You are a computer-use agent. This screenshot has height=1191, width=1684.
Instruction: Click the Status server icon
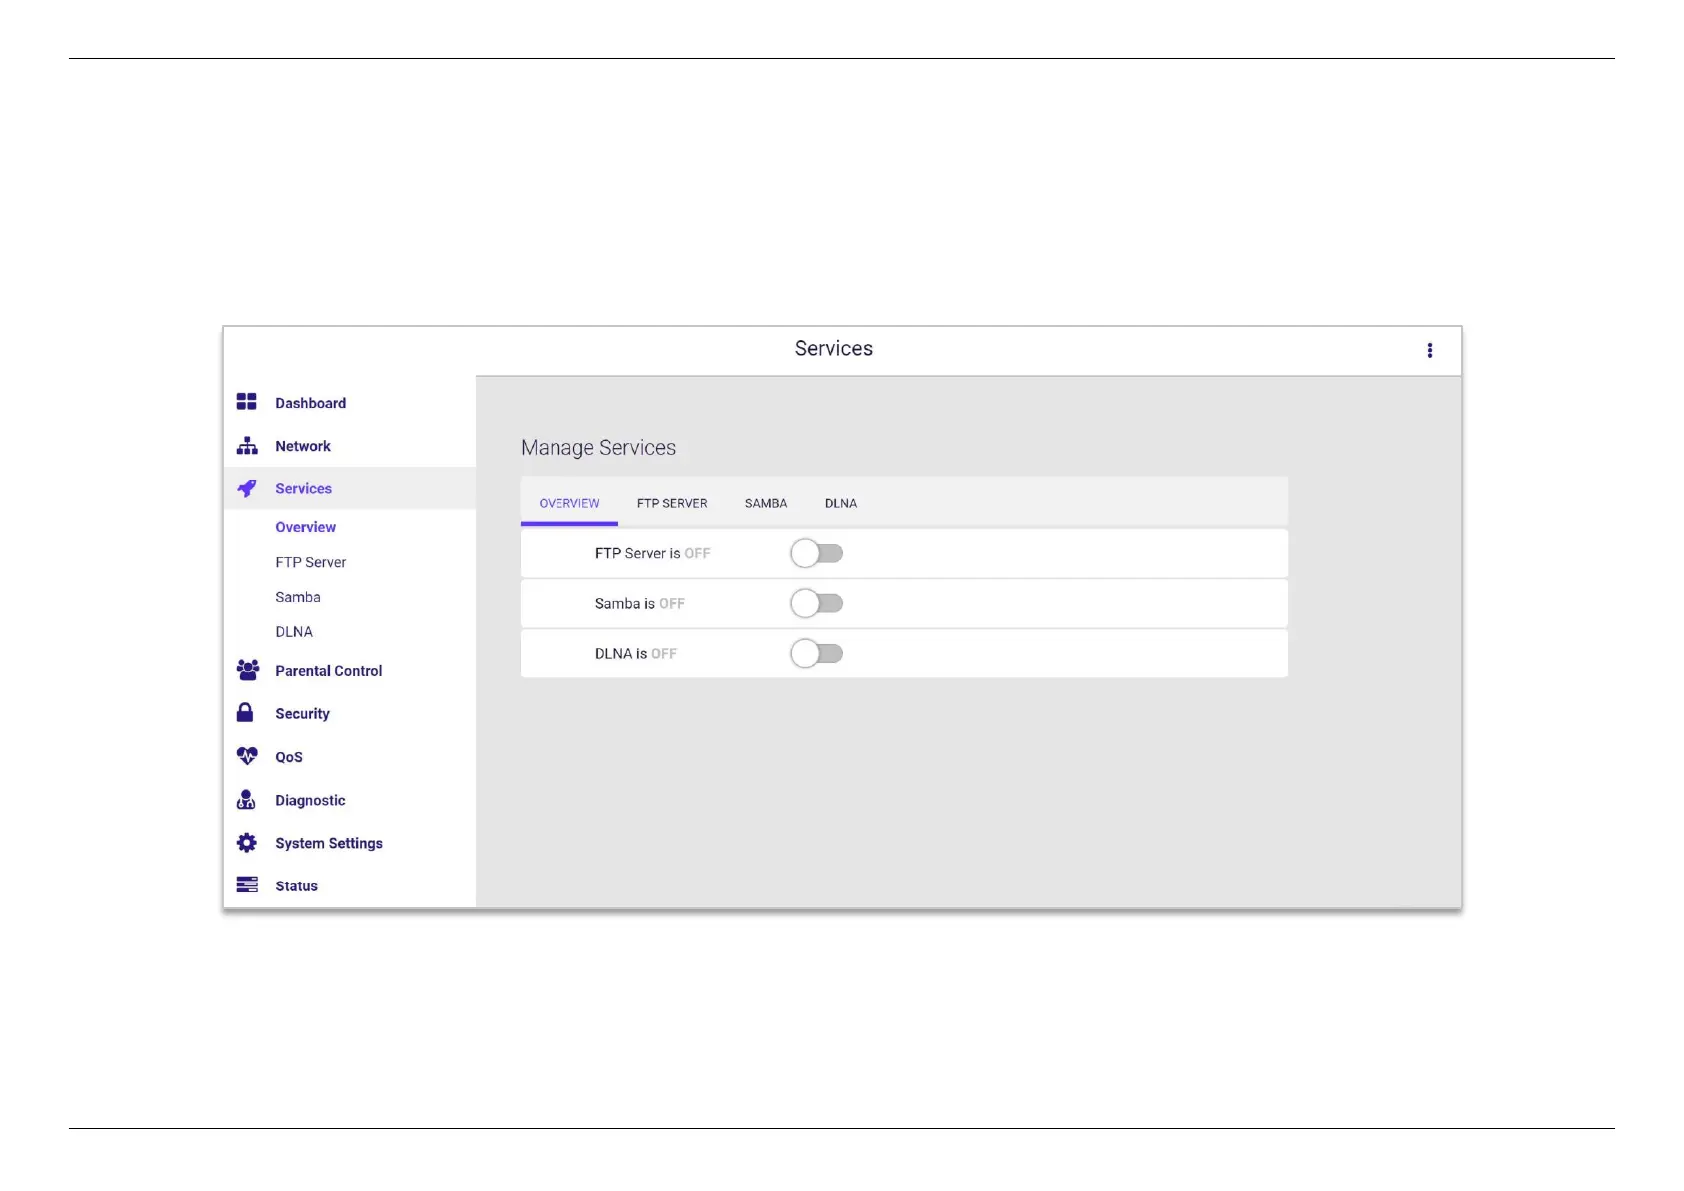(x=246, y=885)
